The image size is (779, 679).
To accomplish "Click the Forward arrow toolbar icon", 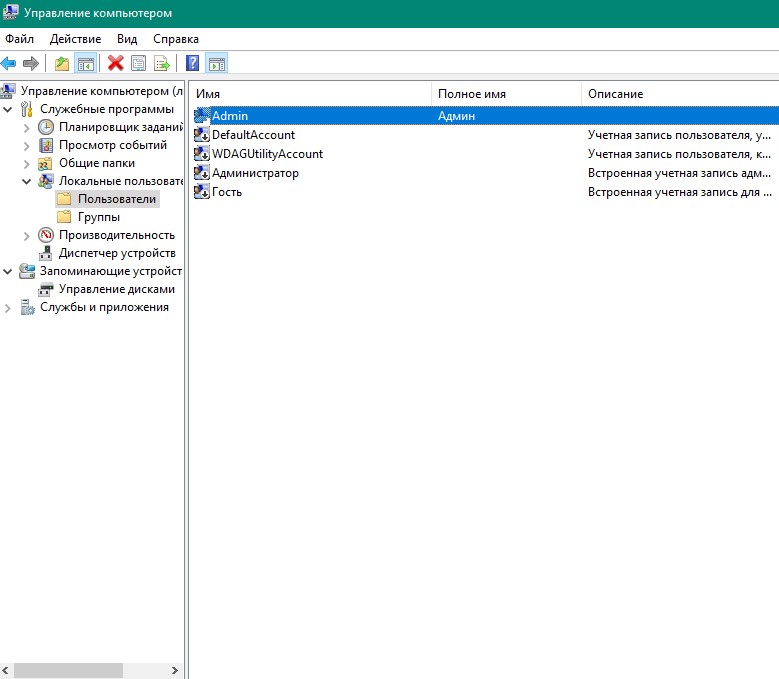I will (x=31, y=64).
